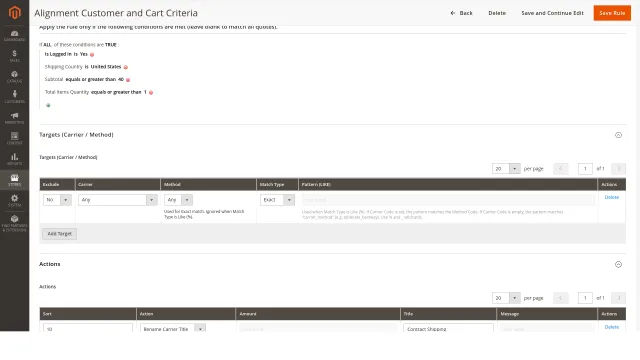Screen dimensions: 640x360
Task: Click the Save Rule button
Action: (612, 13)
